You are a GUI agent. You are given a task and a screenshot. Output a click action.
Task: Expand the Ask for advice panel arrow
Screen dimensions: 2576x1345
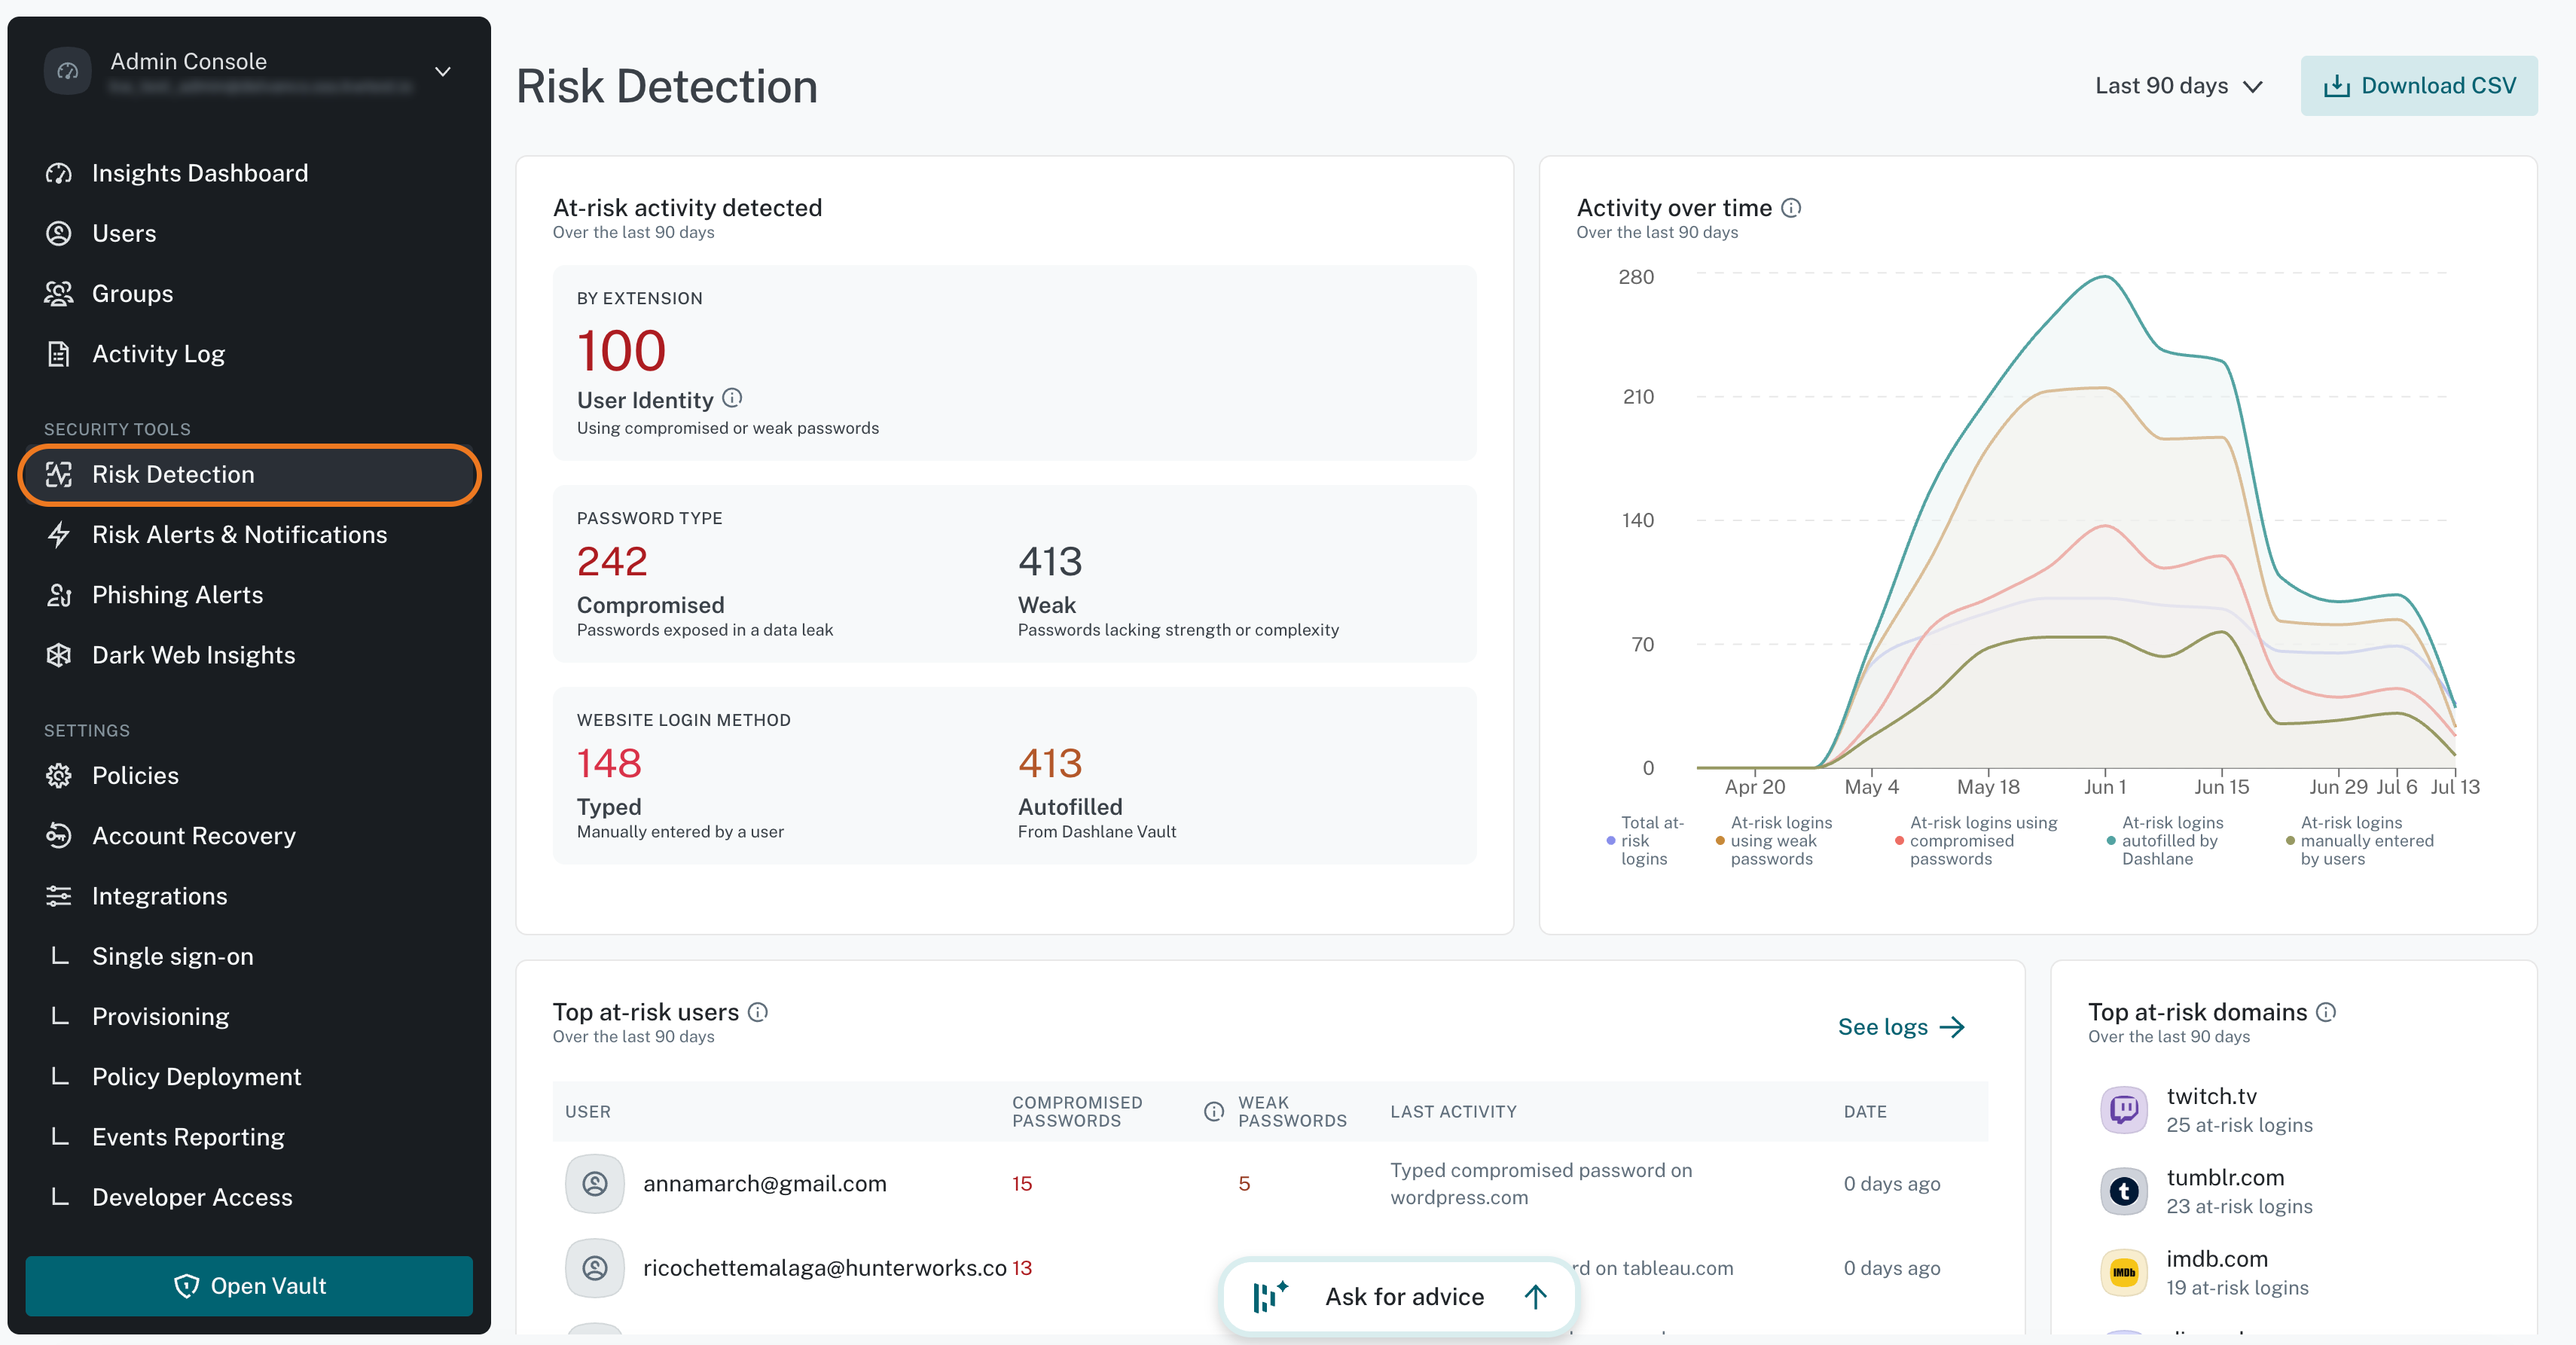[1535, 1297]
